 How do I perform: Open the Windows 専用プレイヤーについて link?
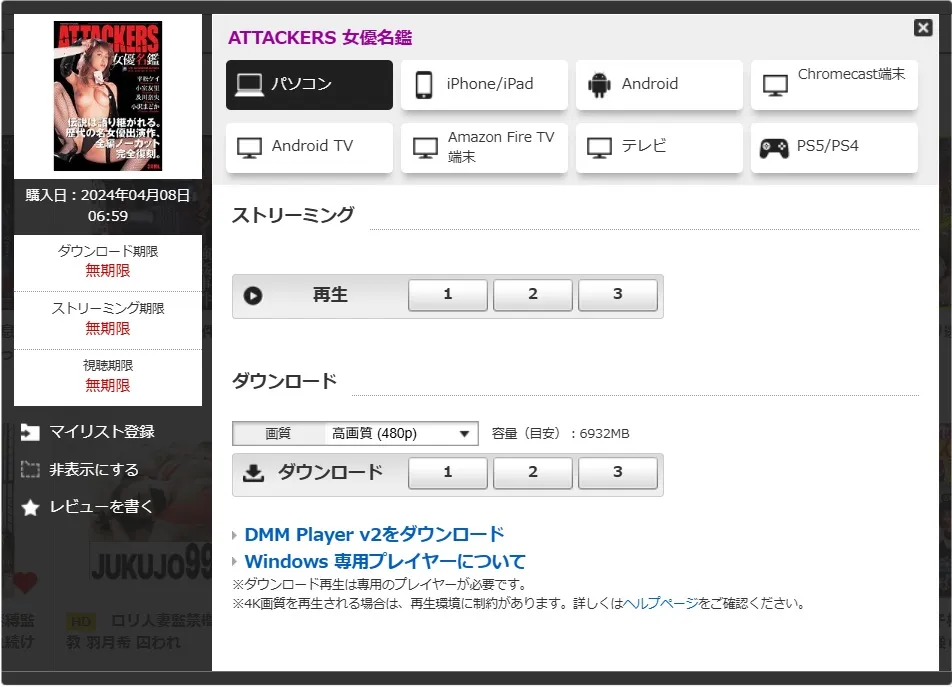point(384,561)
